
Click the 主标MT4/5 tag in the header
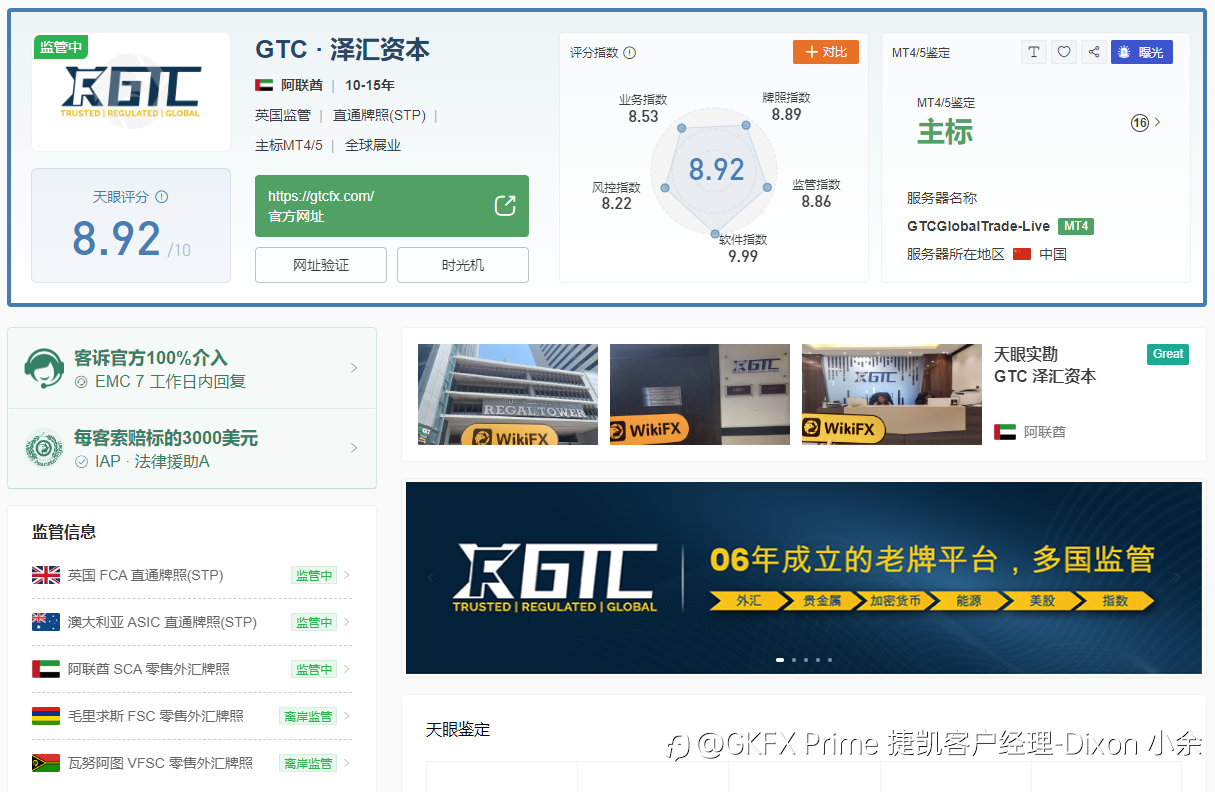point(289,145)
